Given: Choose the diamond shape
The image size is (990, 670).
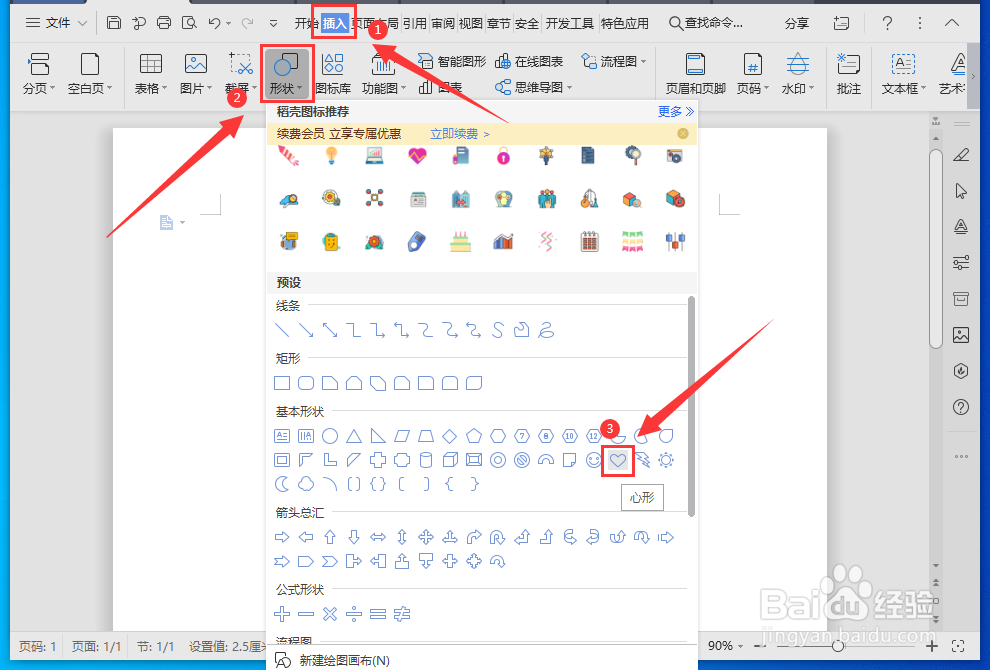Looking at the screenshot, I should [450, 436].
